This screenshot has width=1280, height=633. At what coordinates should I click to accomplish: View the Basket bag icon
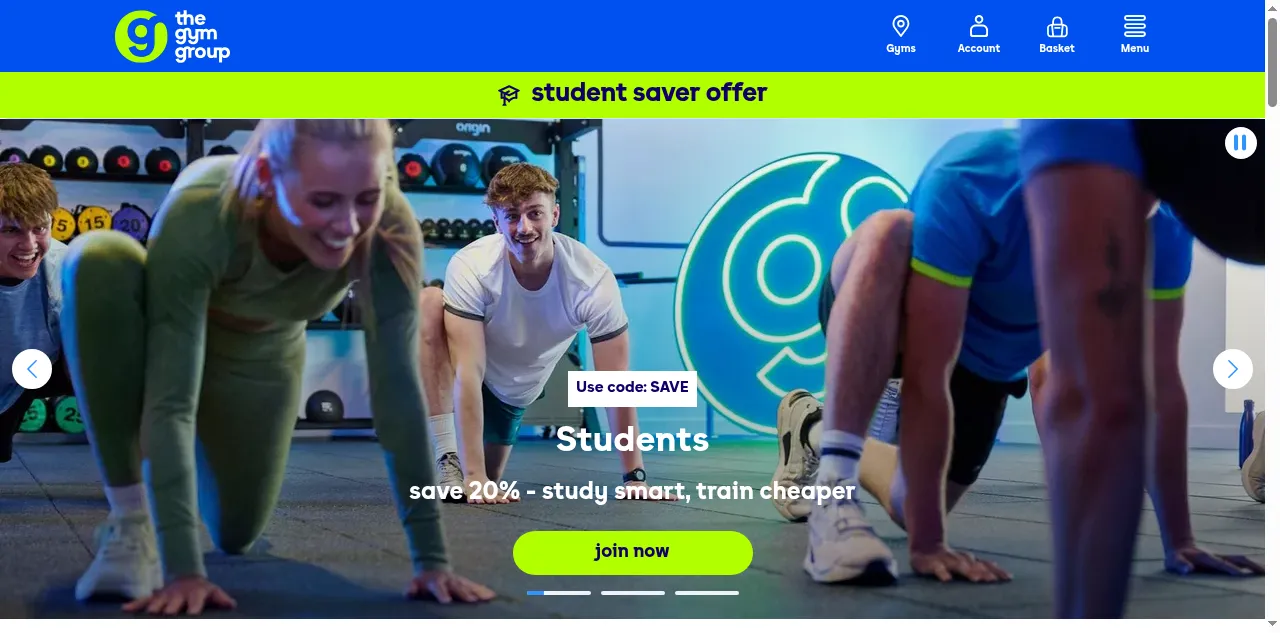tap(1057, 27)
